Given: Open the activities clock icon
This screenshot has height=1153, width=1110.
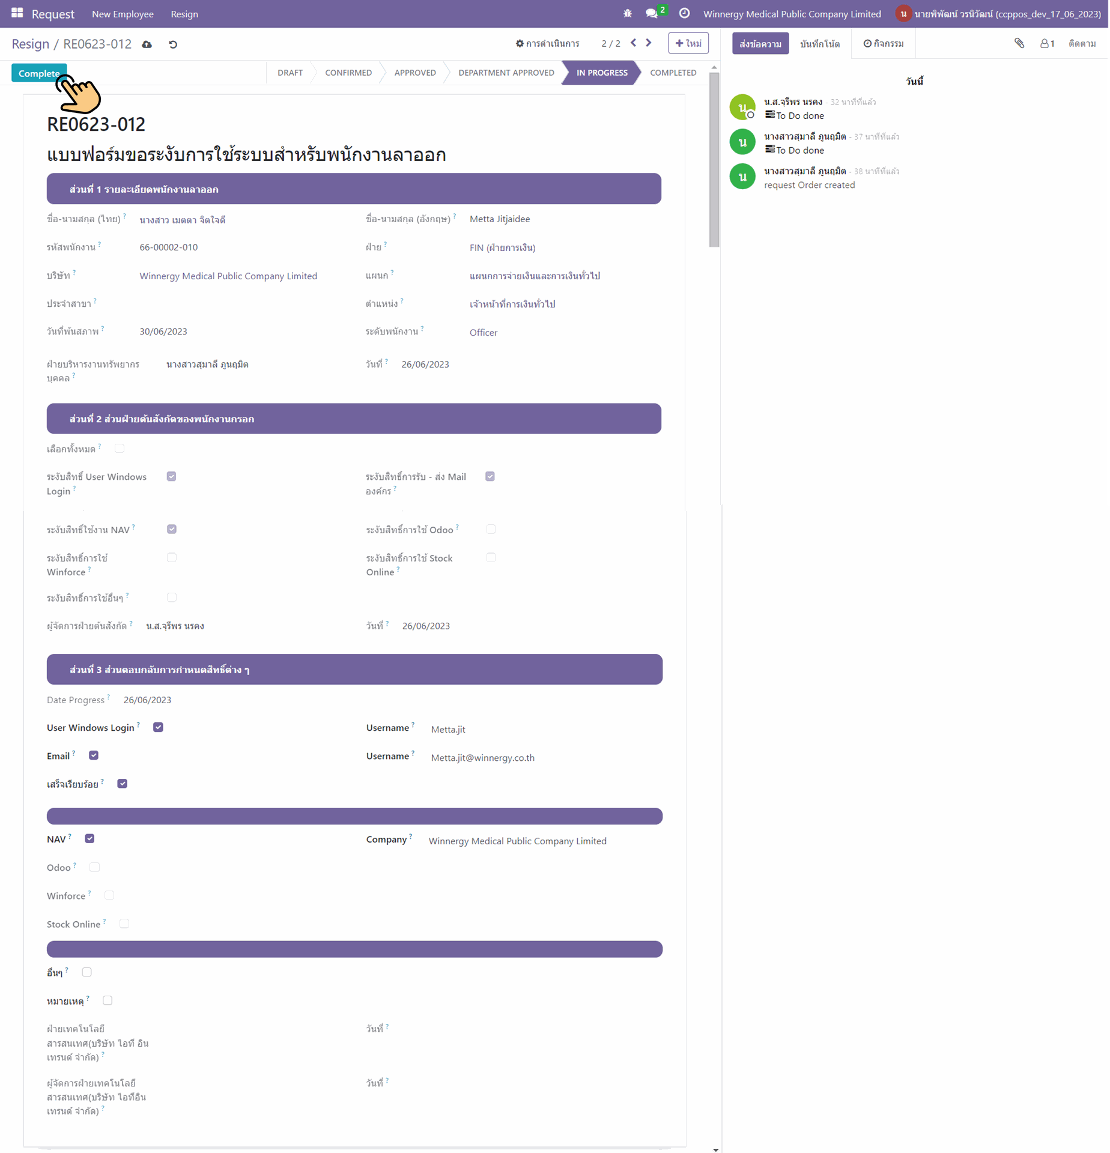Looking at the screenshot, I should pyautogui.click(x=684, y=14).
